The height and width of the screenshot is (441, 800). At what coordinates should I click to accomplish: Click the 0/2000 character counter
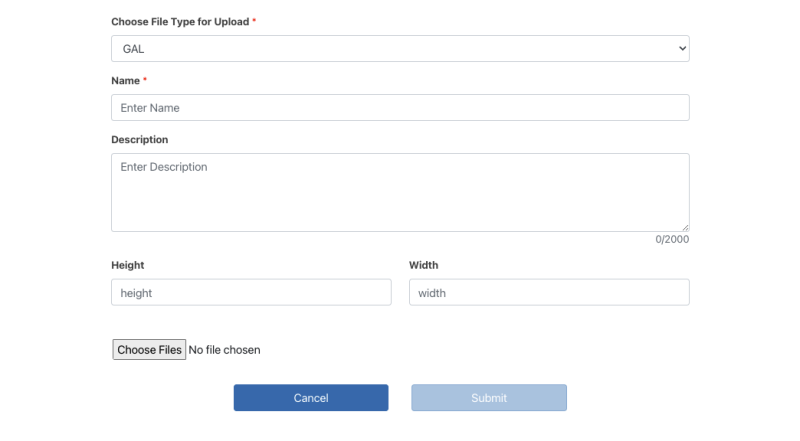point(672,239)
